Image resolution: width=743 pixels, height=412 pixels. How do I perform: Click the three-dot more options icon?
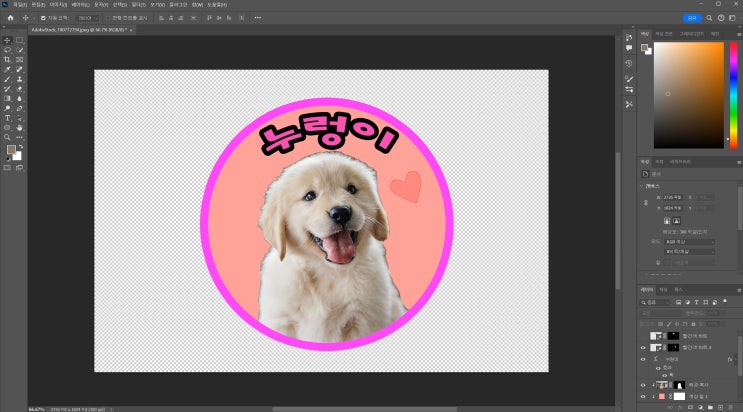point(259,18)
